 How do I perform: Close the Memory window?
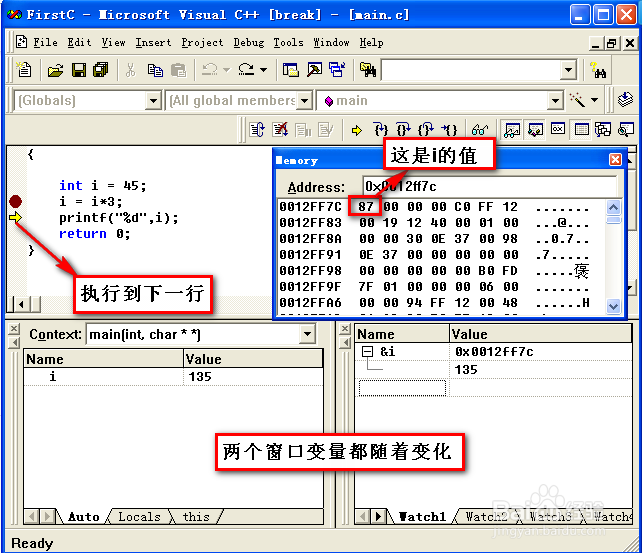(615, 159)
